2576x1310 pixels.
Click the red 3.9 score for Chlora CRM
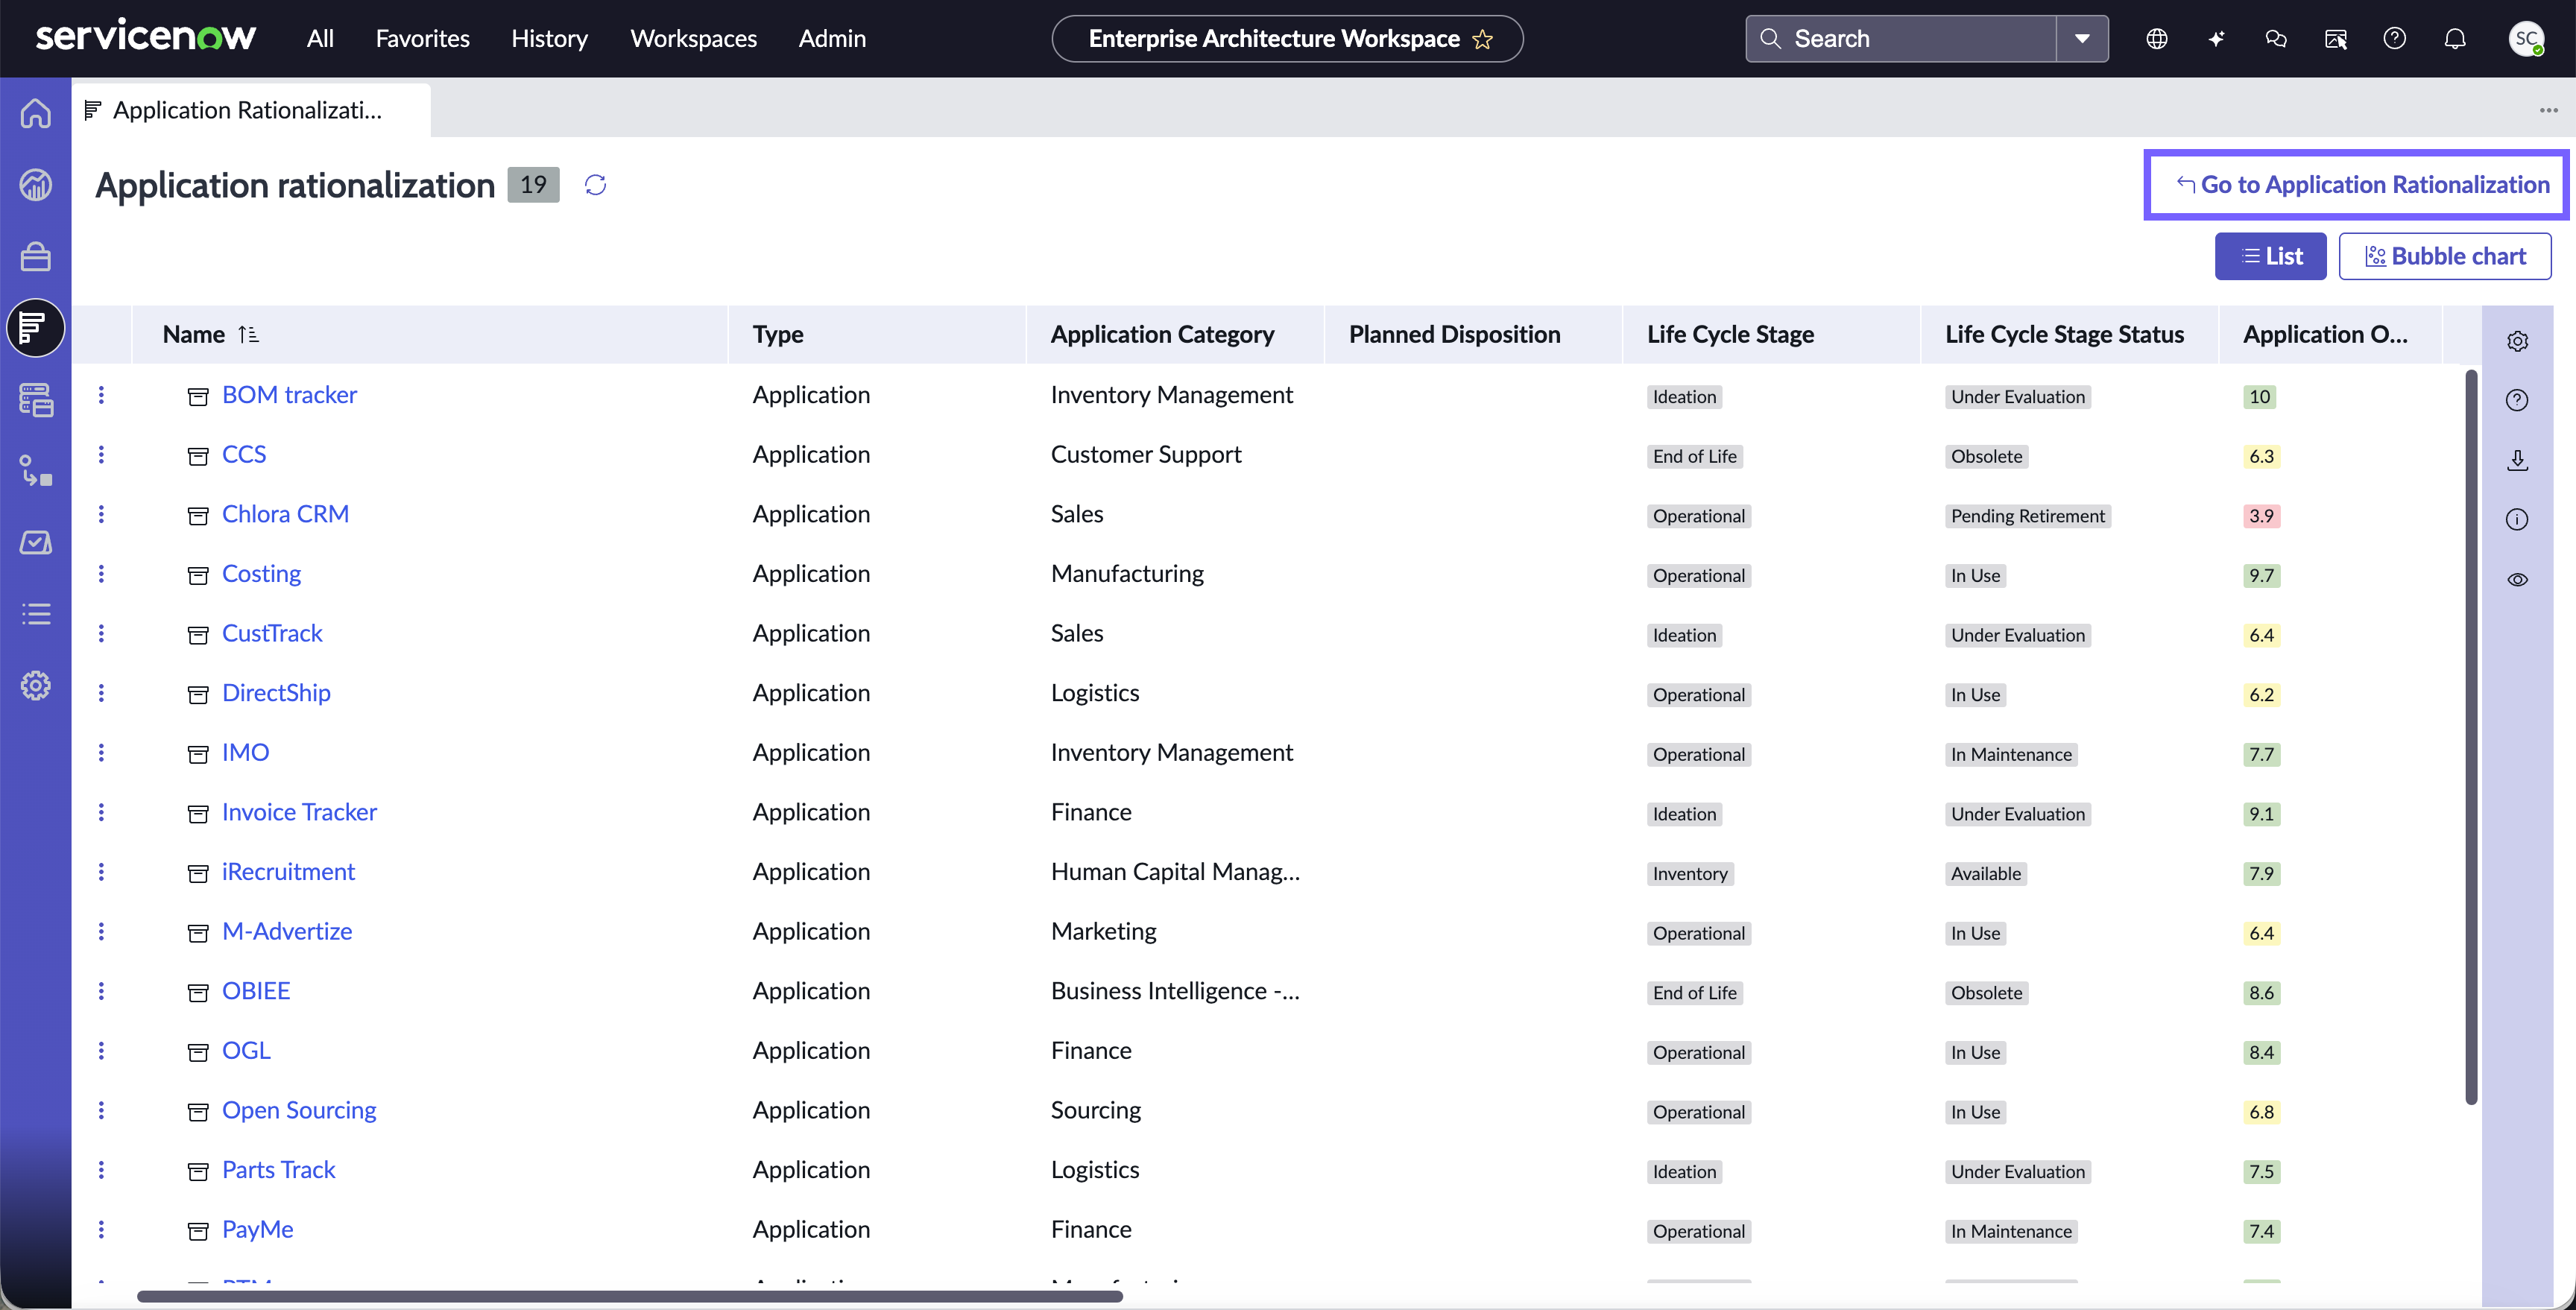pos(2261,516)
